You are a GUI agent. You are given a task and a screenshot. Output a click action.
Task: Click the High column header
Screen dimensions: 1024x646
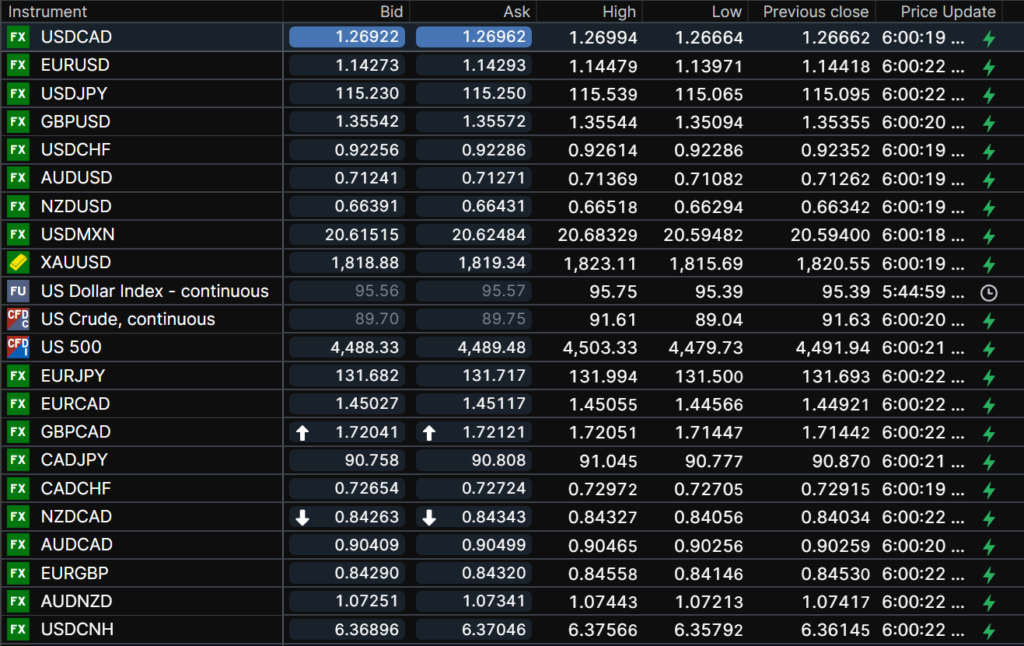[619, 12]
